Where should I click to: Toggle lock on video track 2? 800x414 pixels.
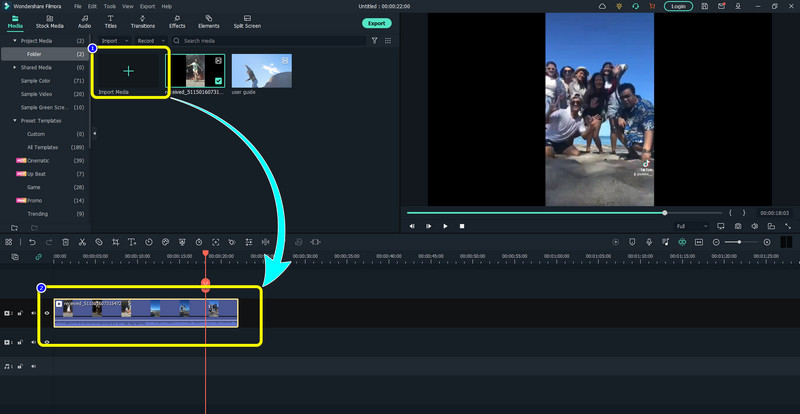pos(20,313)
